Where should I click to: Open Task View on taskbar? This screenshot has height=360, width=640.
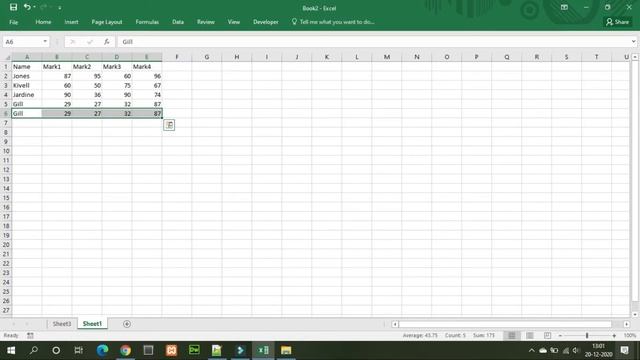point(78,350)
